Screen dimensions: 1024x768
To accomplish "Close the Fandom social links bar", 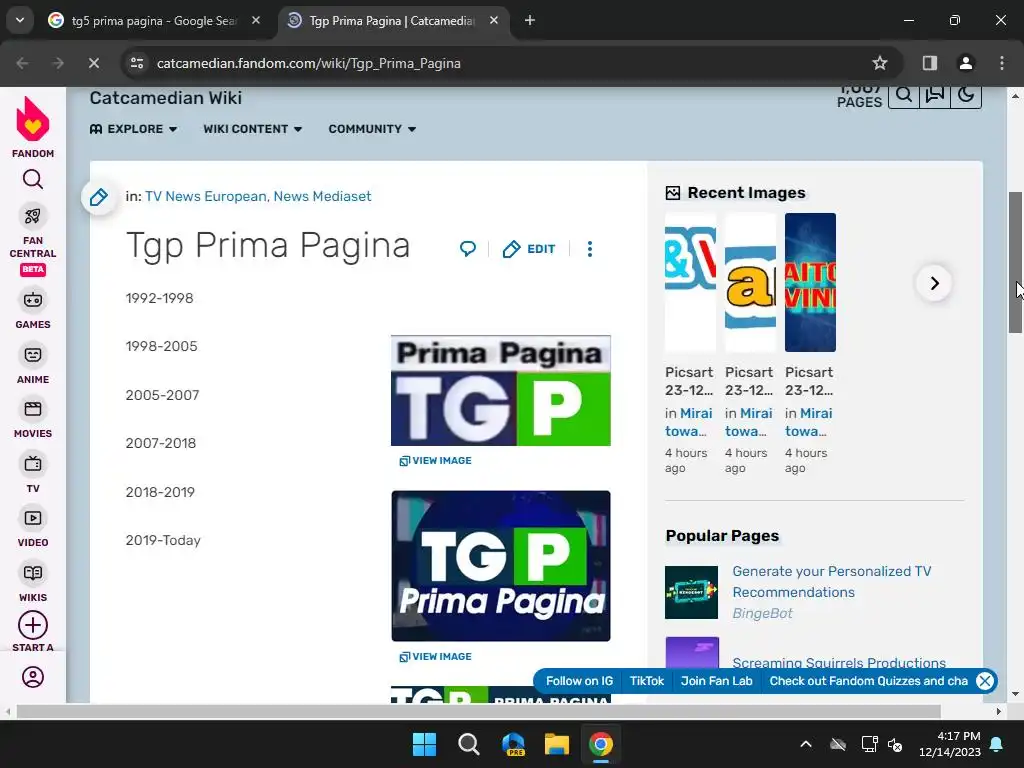I will click(985, 681).
